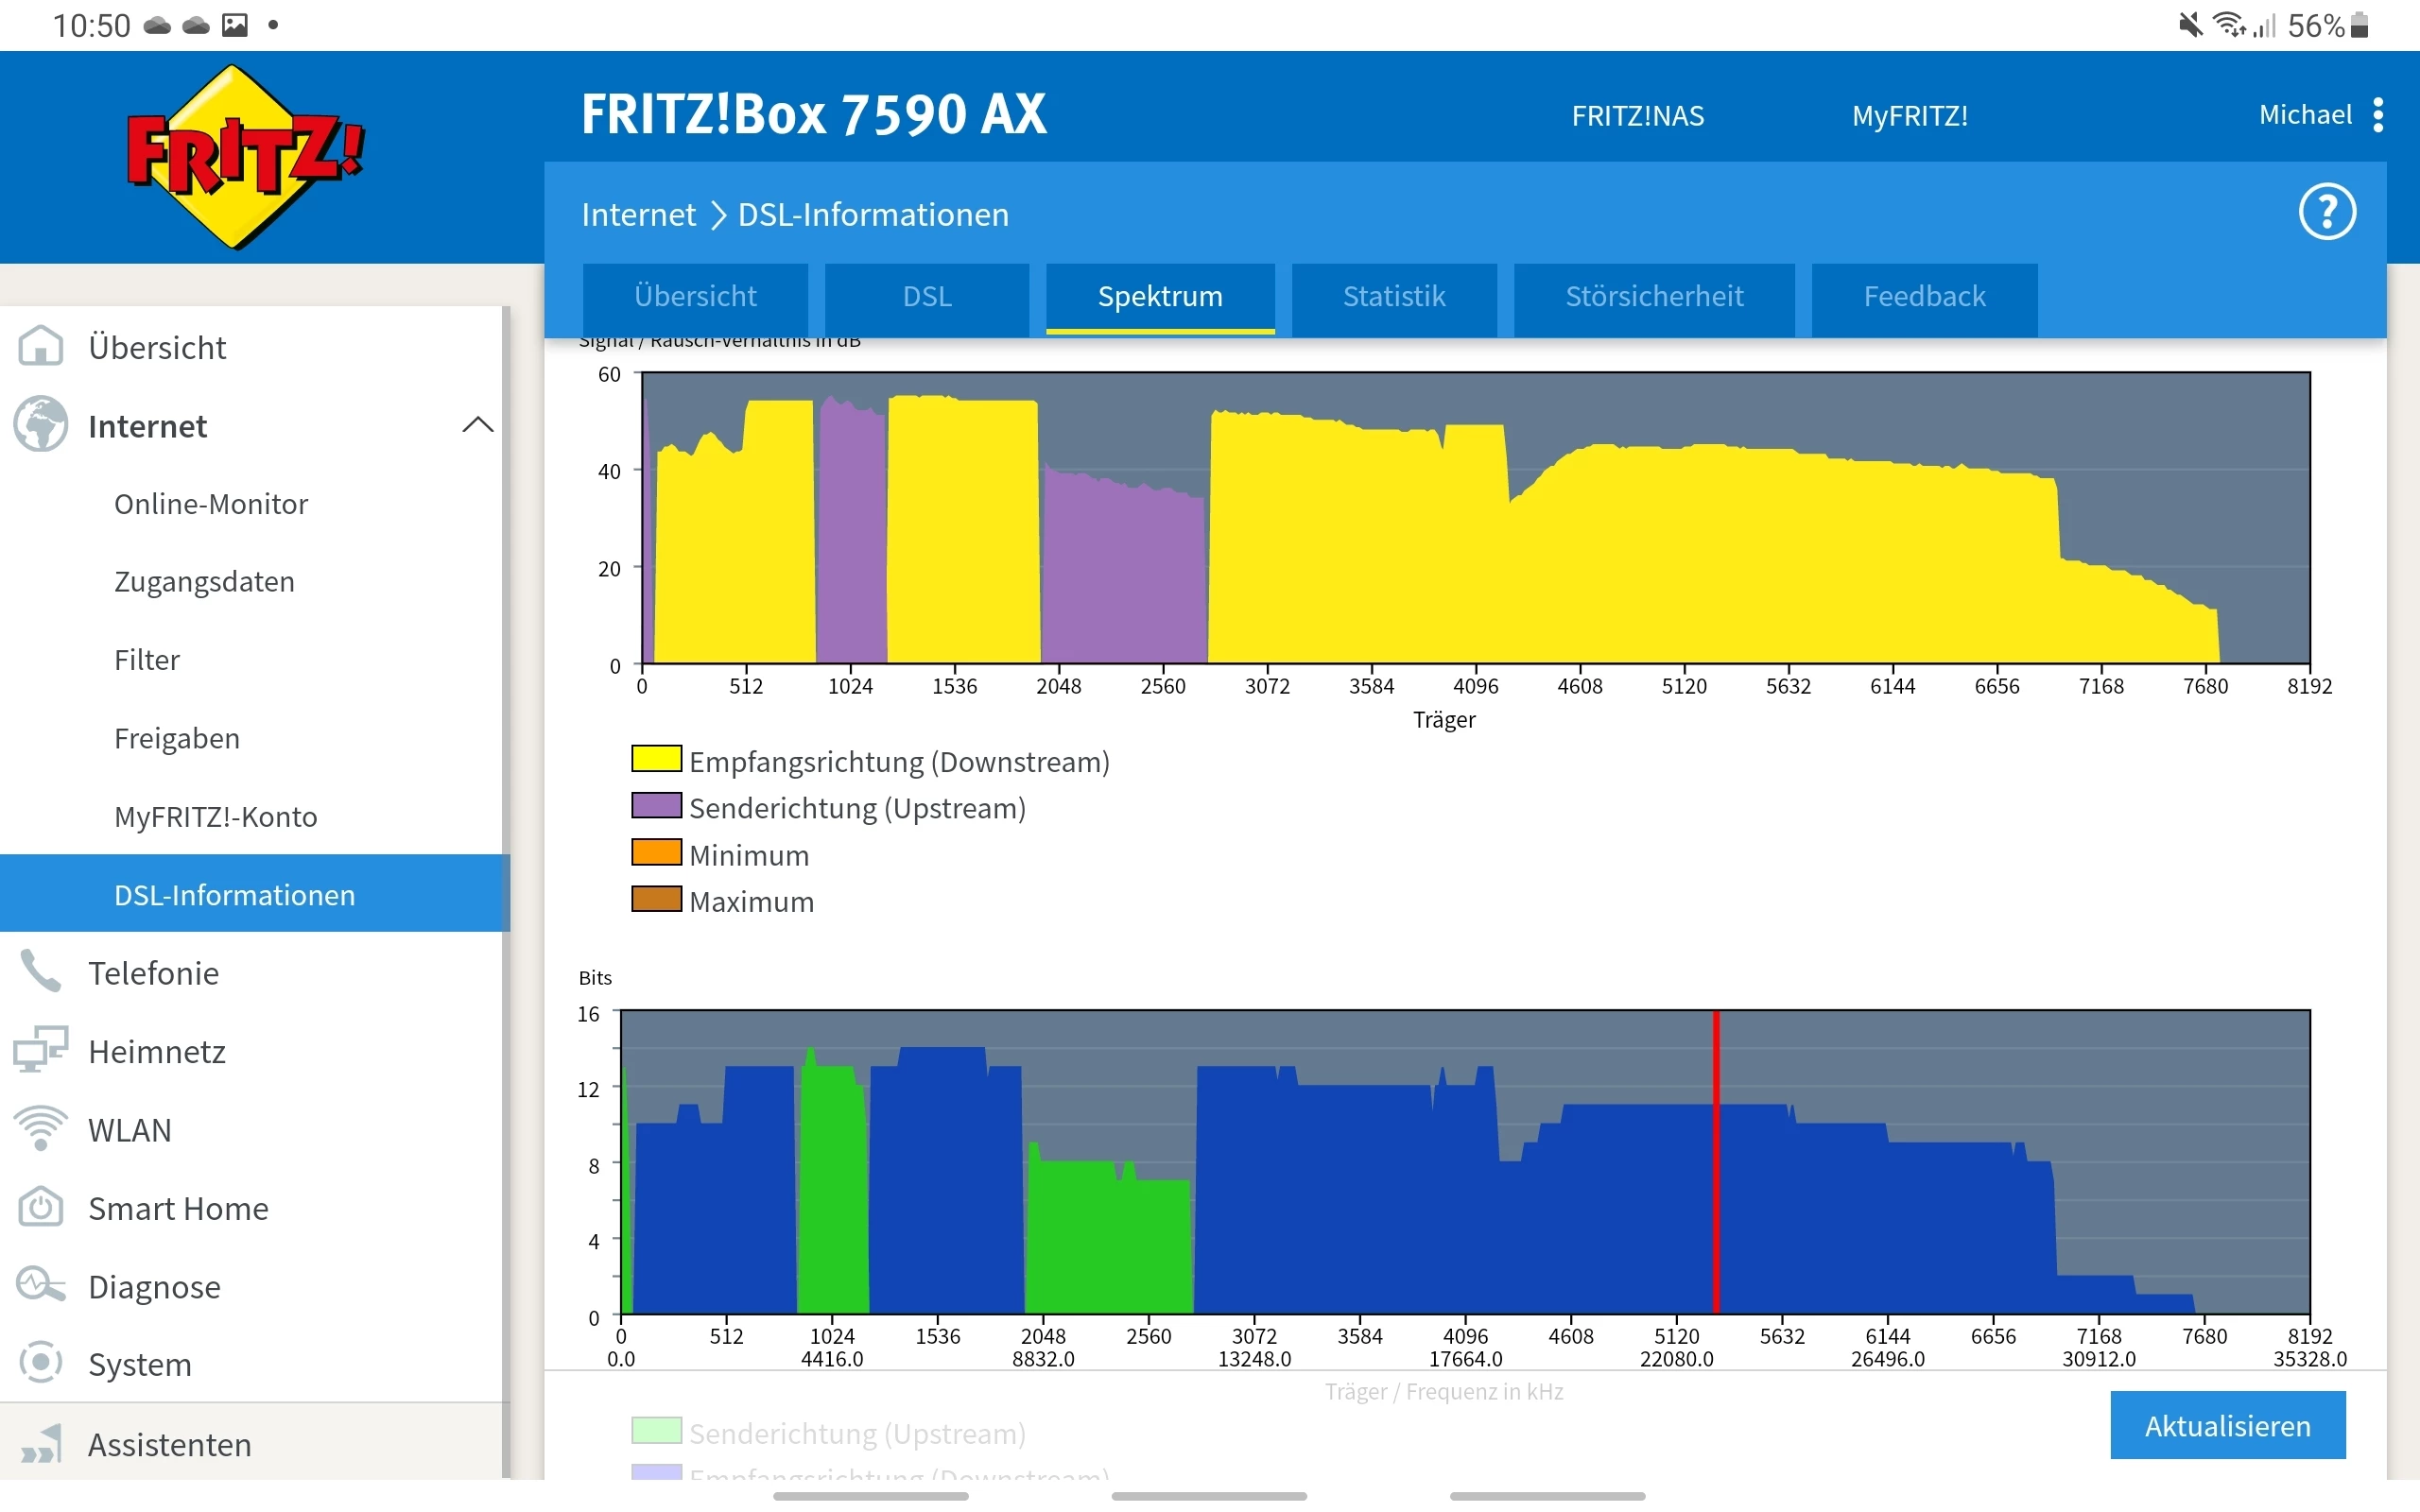This screenshot has height=1512, width=2420.
Task: Open the help question mark icon
Action: click(2326, 212)
